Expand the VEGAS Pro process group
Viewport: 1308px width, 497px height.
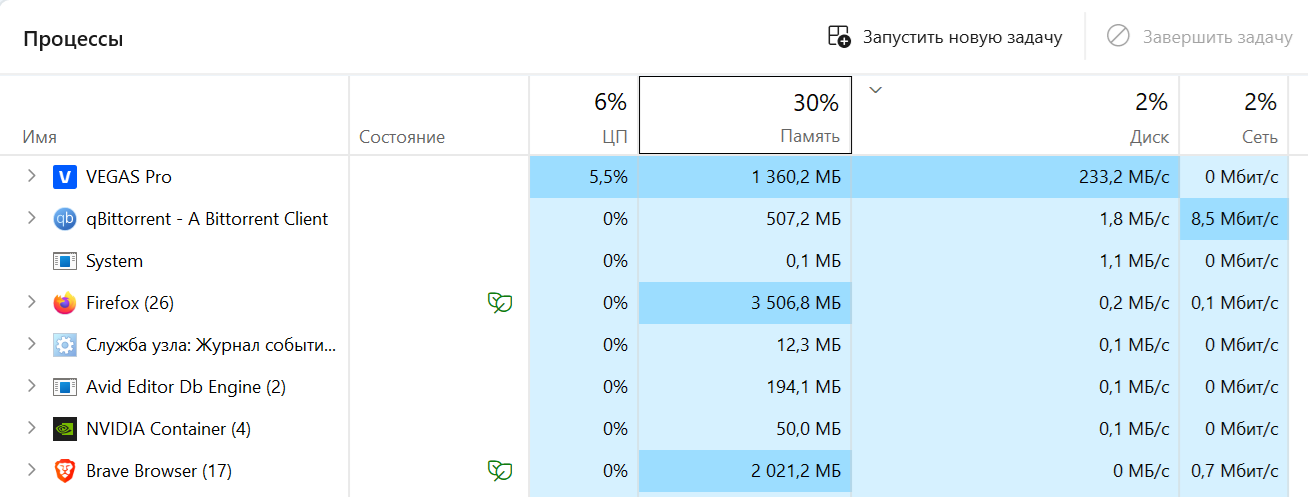[32, 177]
